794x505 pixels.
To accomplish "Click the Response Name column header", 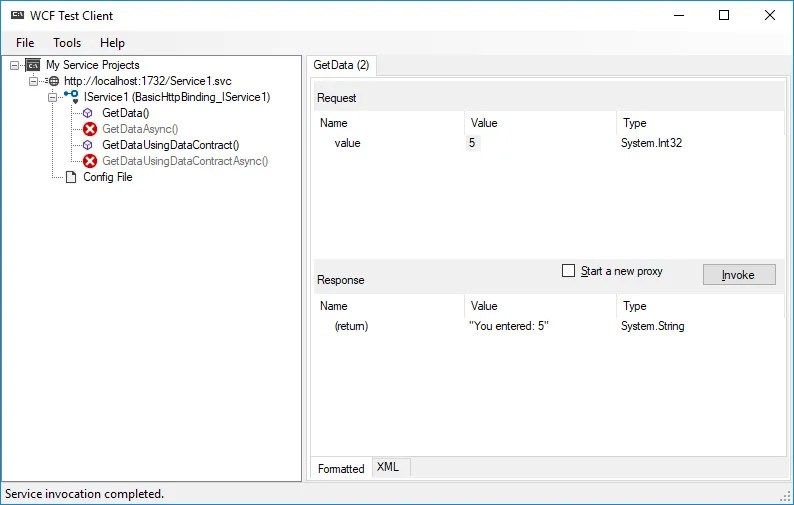I will 388,306.
